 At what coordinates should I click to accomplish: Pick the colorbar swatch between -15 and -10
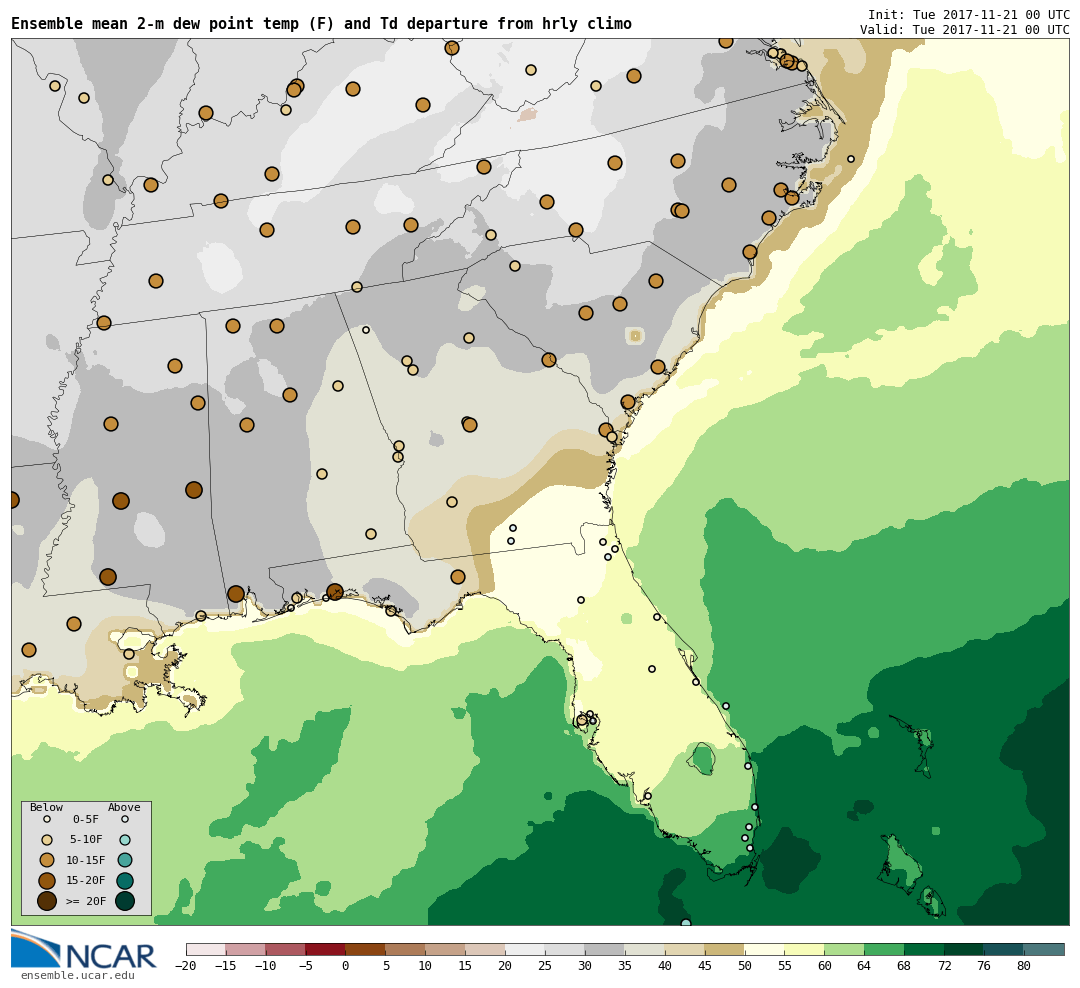(246, 949)
